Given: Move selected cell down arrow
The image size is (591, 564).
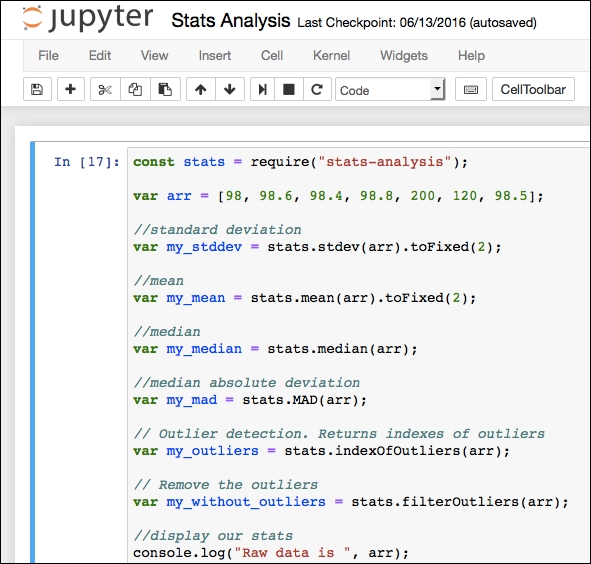Looking at the screenshot, I should [230, 89].
